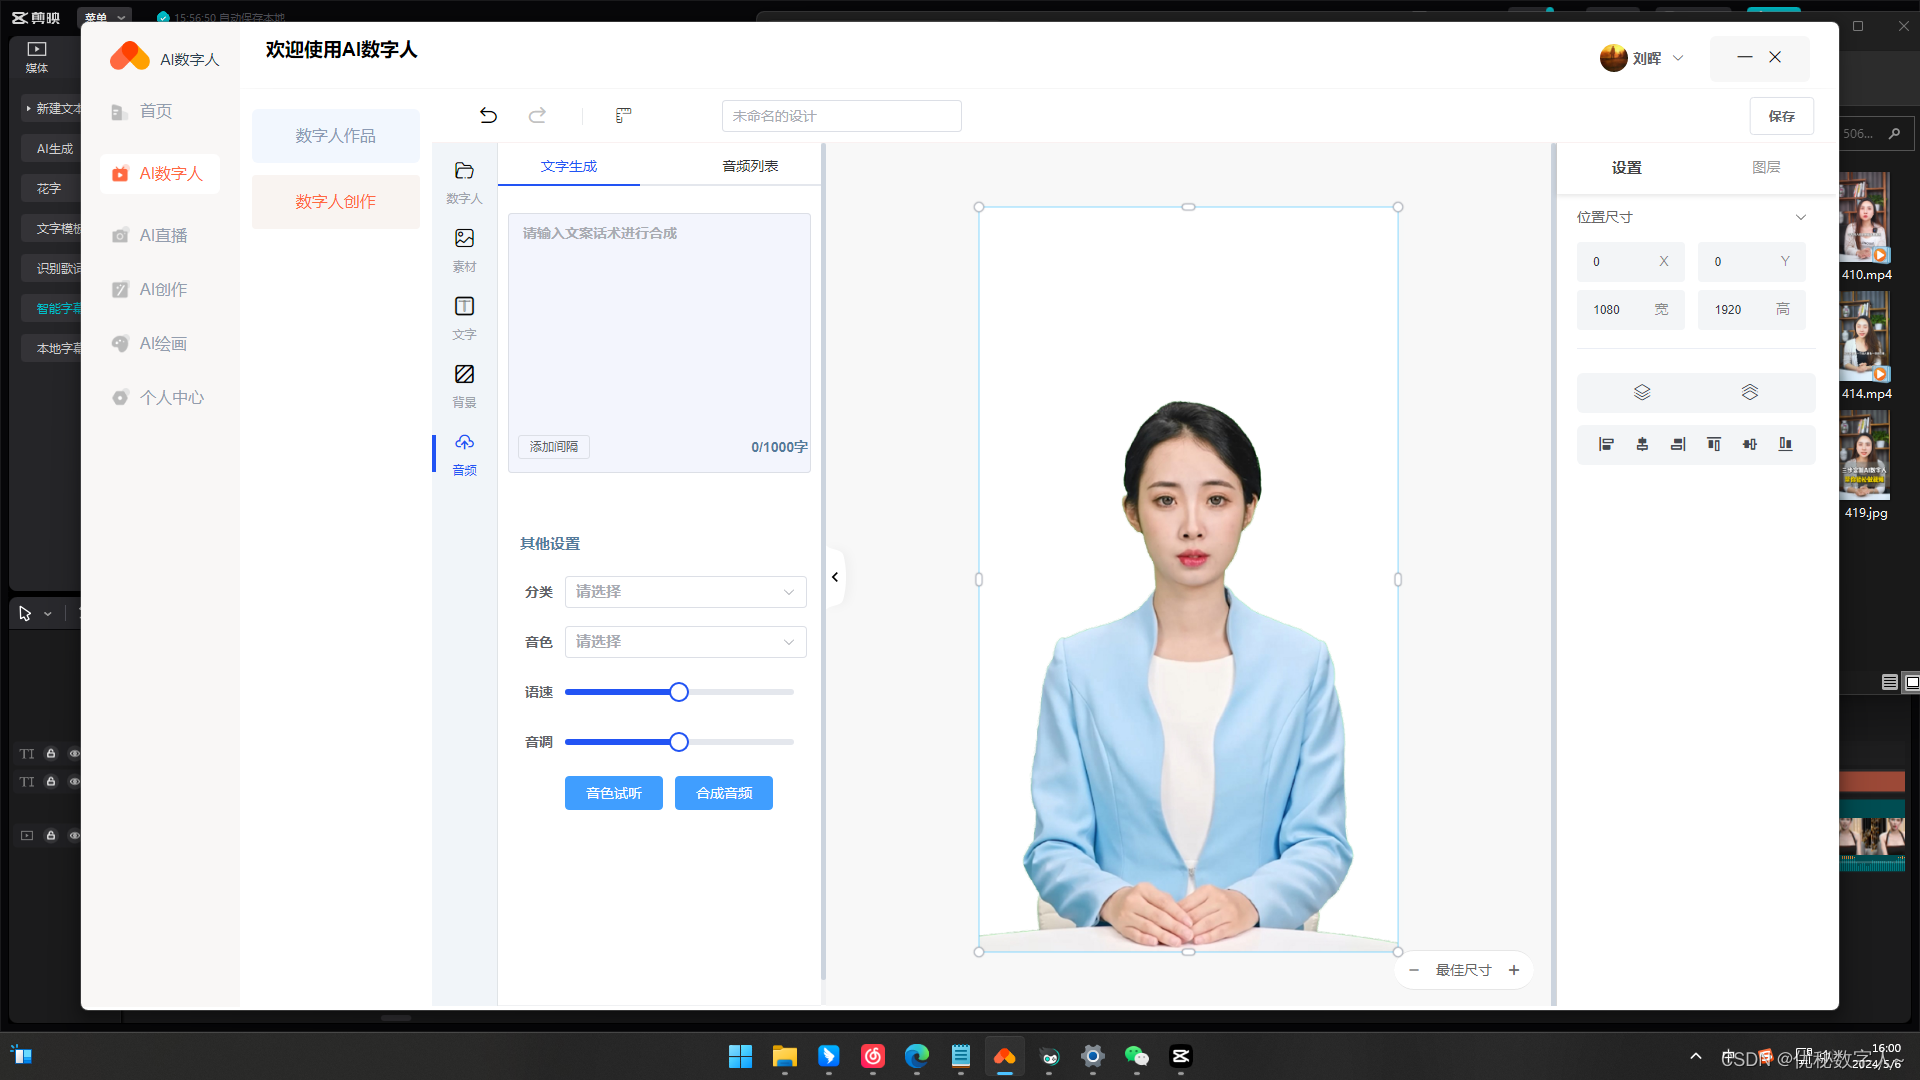
Task: Open the 分类 category dropdown
Action: [x=685, y=592]
